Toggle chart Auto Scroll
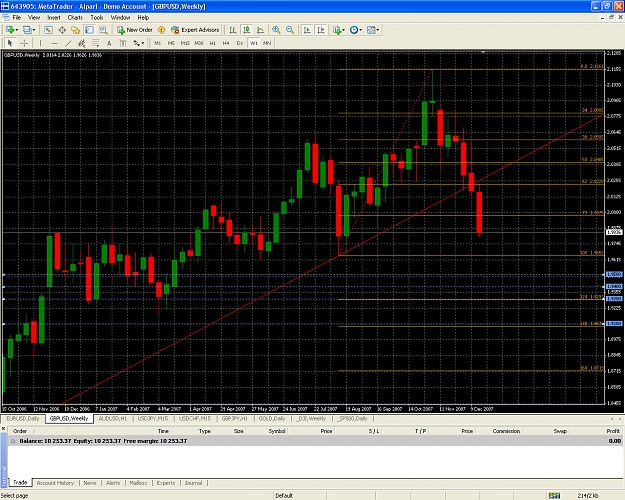 [x=307, y=30]
